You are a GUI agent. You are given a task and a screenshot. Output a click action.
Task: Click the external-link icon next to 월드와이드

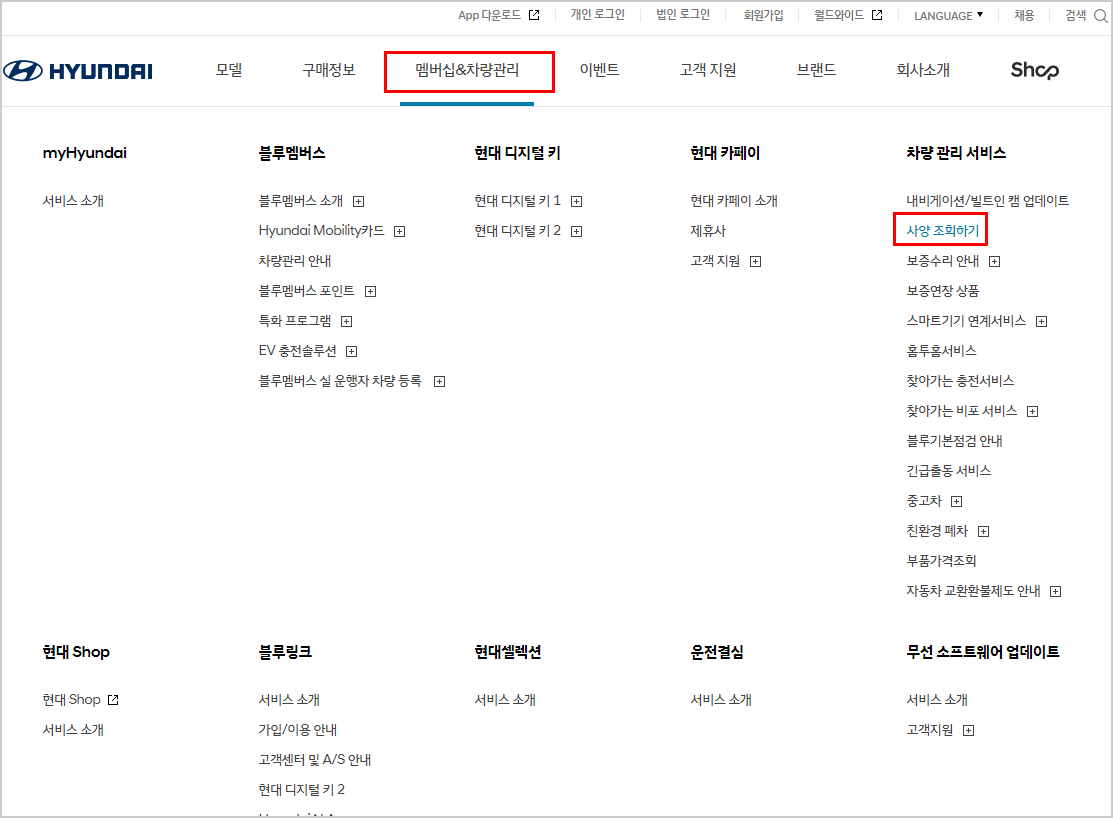click(x=876, y=15)
